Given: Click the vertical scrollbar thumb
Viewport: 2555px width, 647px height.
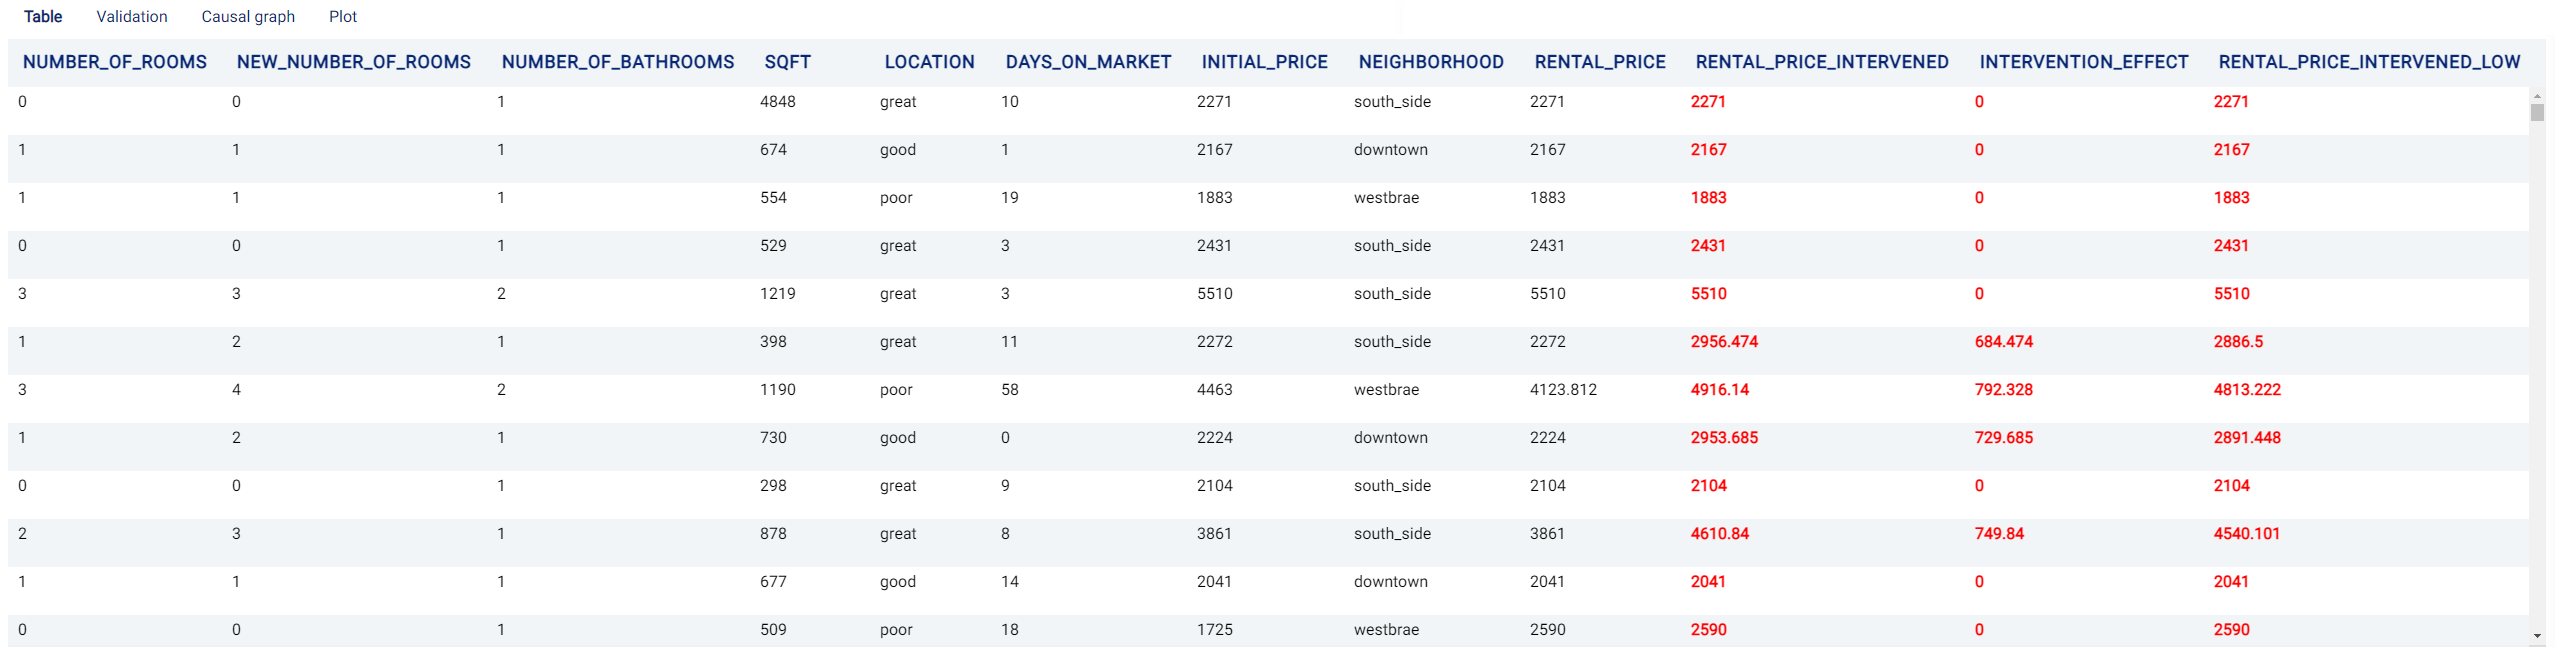Looking at the screenshot, I should pos(2537,112).
